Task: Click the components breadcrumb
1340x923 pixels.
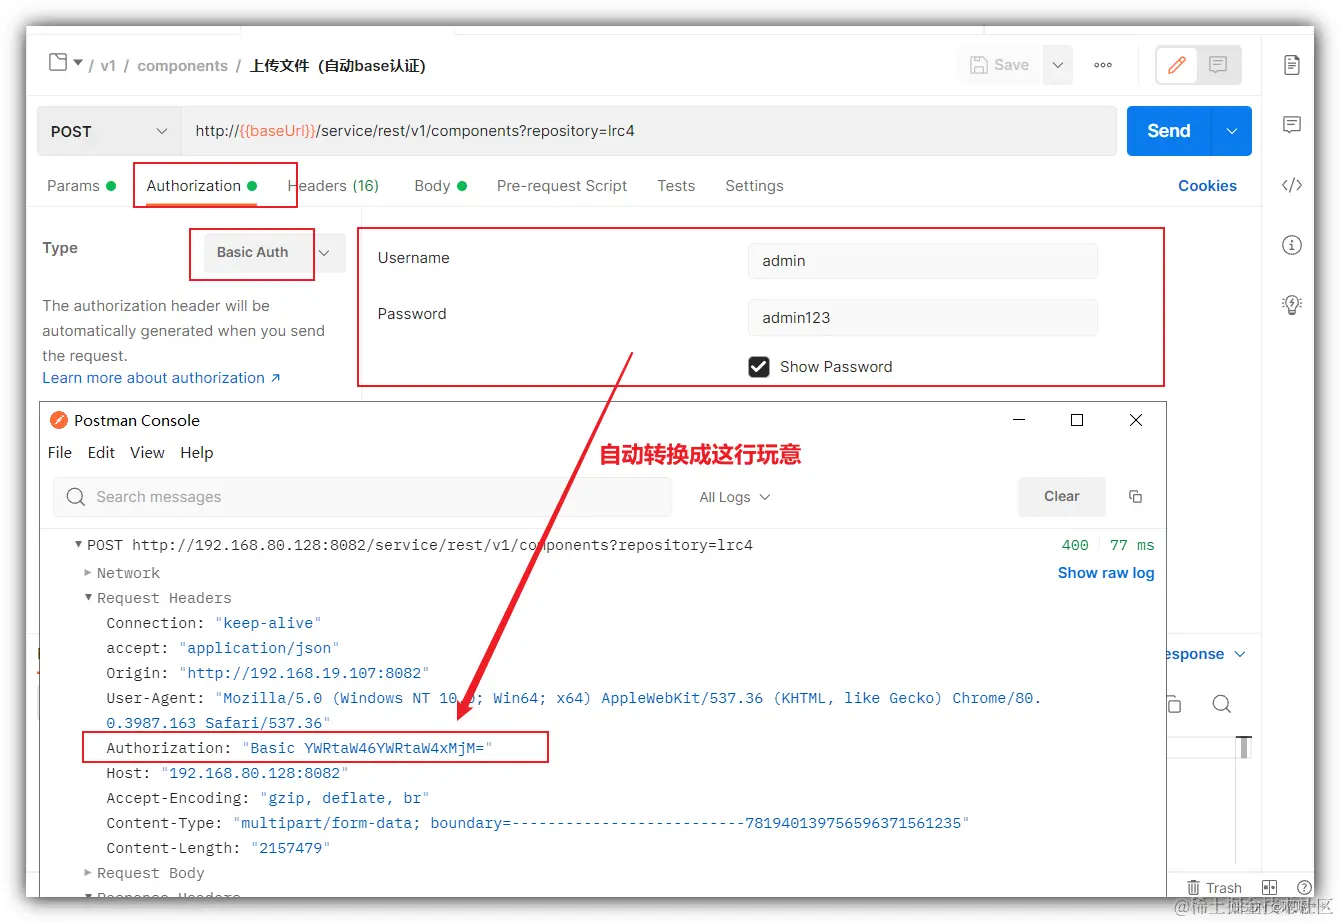Action: click(182, 66)
